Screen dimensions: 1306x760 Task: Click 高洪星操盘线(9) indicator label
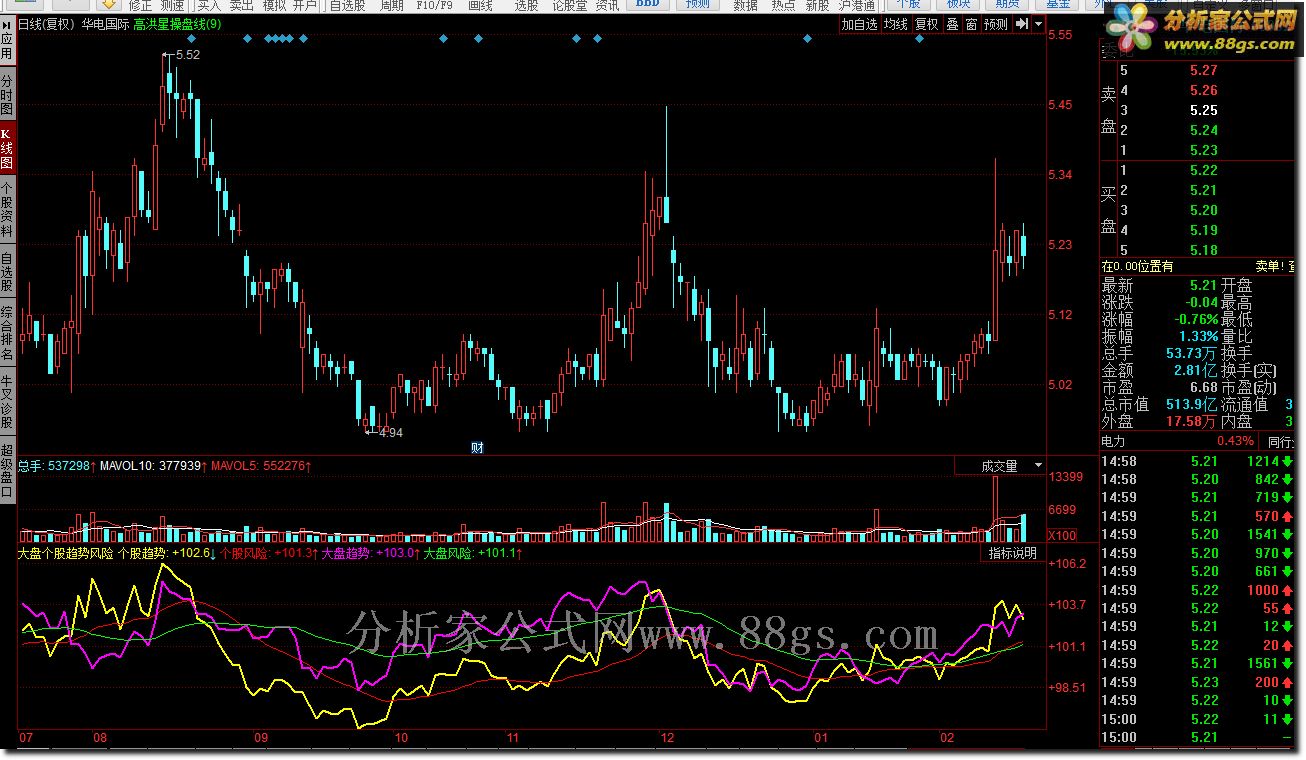click(178, 24)
